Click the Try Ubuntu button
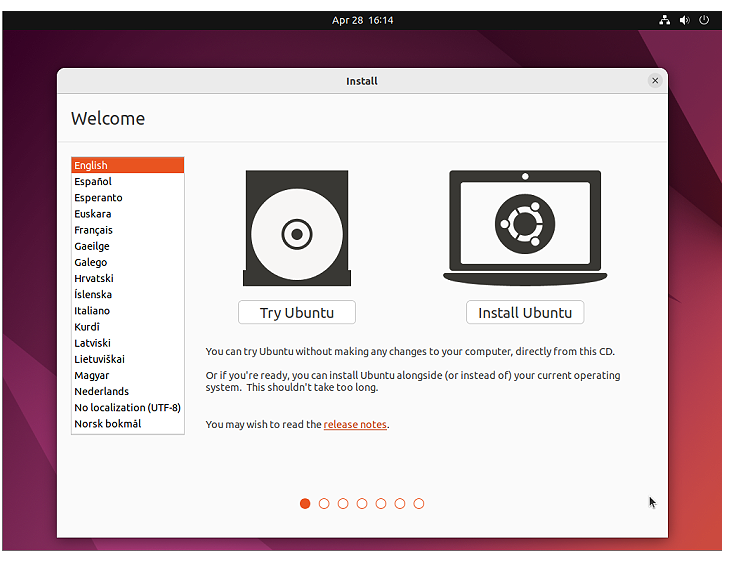Screen dimensions: 737x562 (297, 312)
